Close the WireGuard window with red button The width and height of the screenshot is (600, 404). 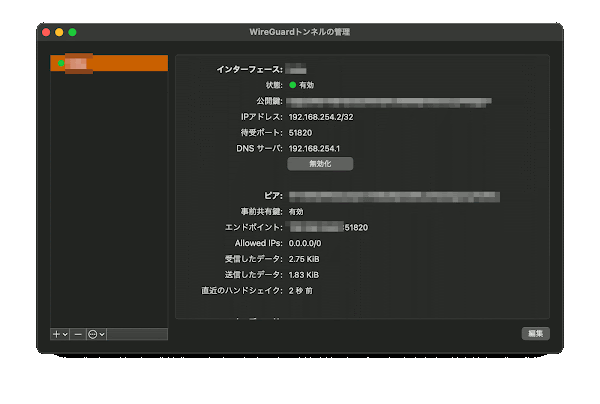tap(46, 33)
